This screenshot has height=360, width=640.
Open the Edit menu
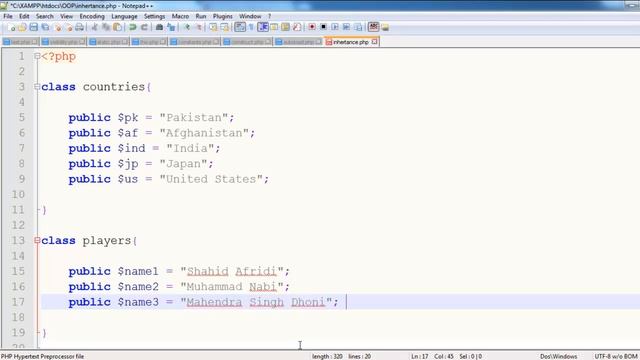point(24,16)
